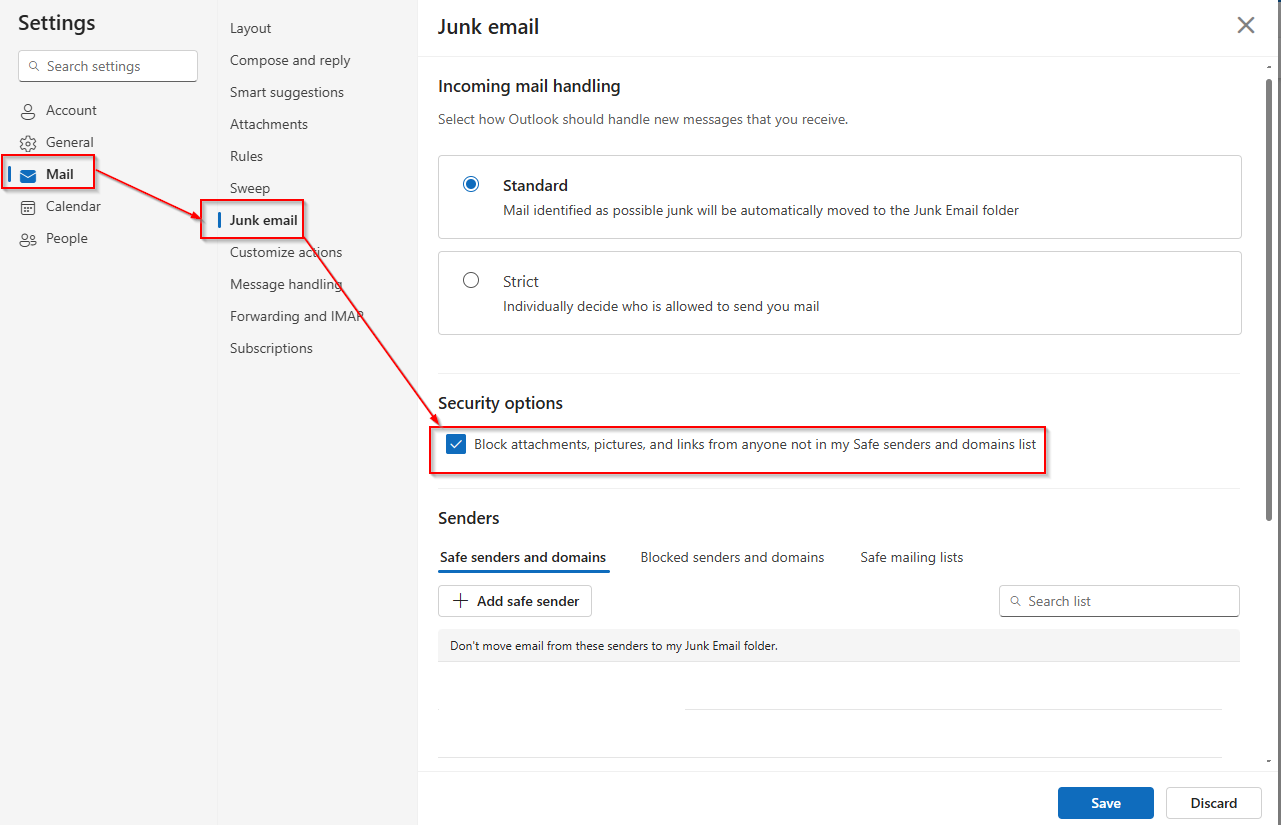The height and width of the screenshot is (825, 1281).
Task: Select the Standard mail handling radio button
Action: (471, 184)
